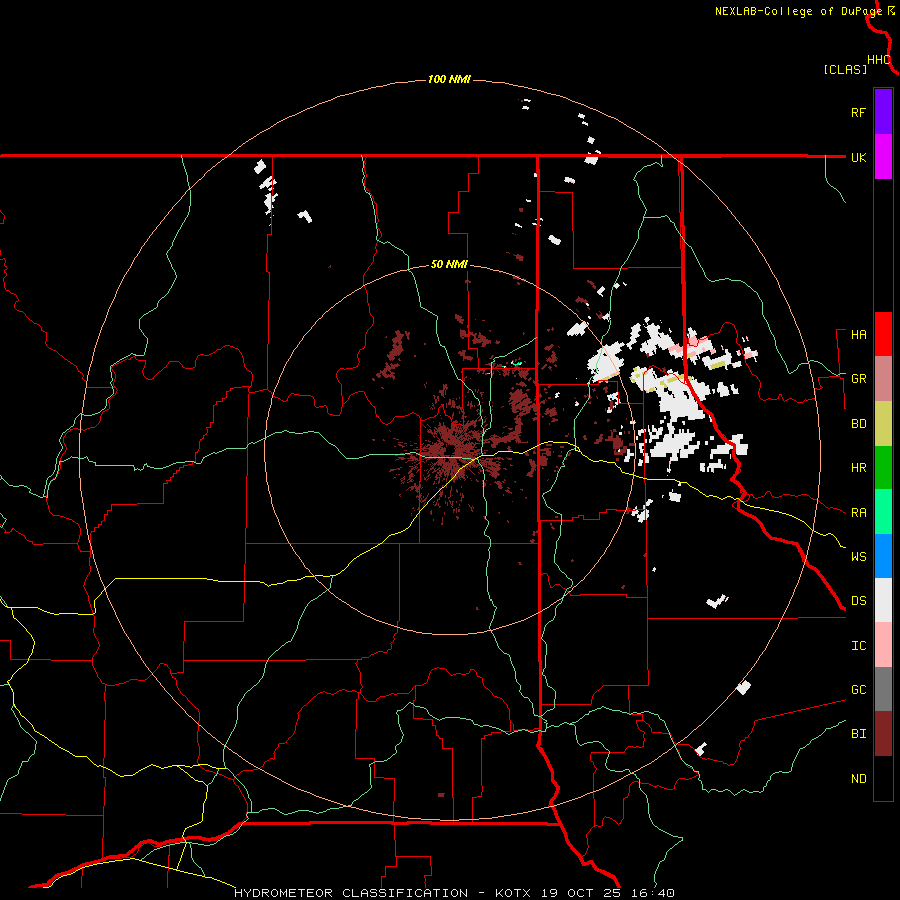Click the UK magenta legend color swatch
Viewport: 900px width, 900px height.
click(883, 157)
